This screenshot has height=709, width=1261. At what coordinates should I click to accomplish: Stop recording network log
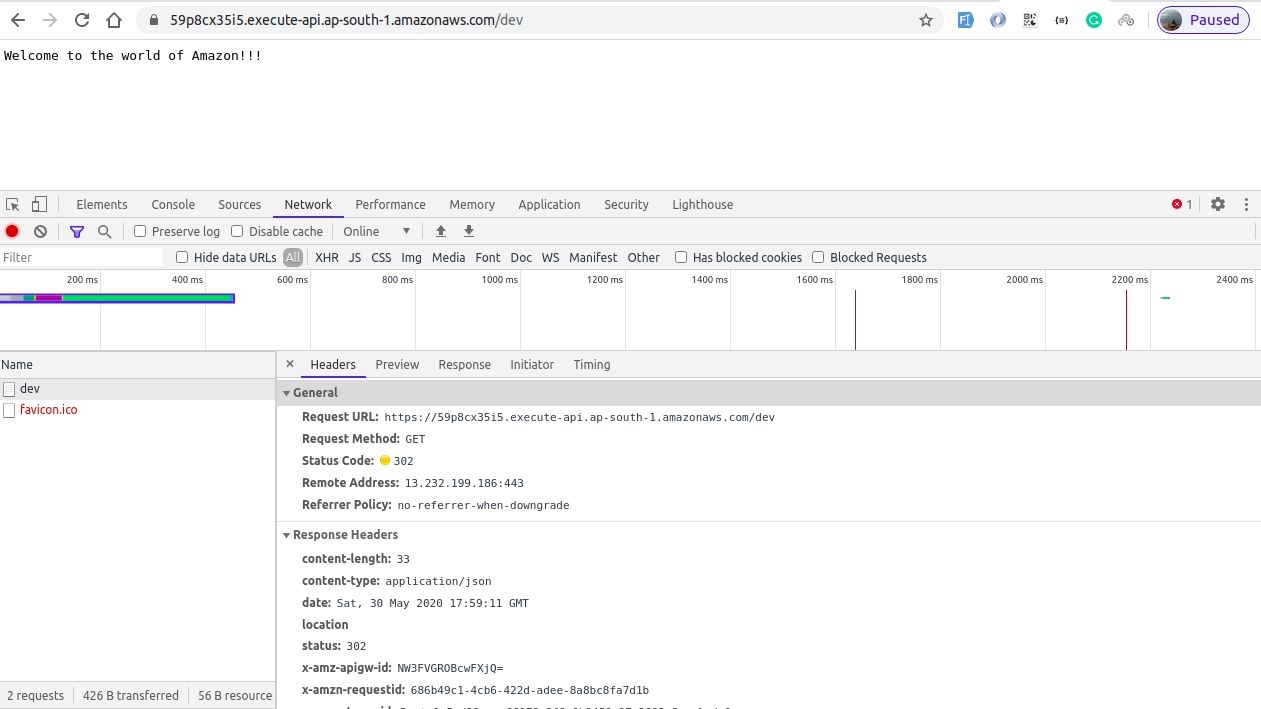click(11, 231)
